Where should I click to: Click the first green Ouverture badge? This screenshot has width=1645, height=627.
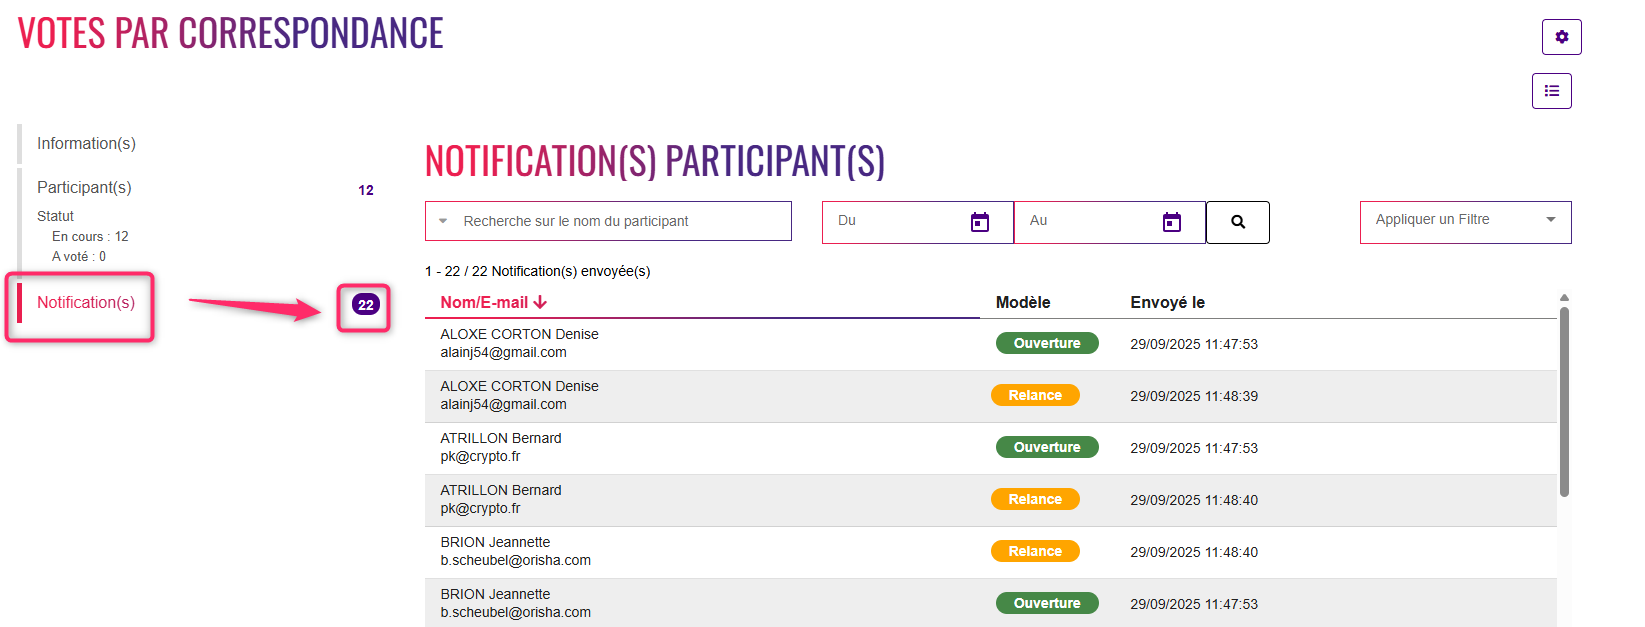click(x=1047, y=343)
